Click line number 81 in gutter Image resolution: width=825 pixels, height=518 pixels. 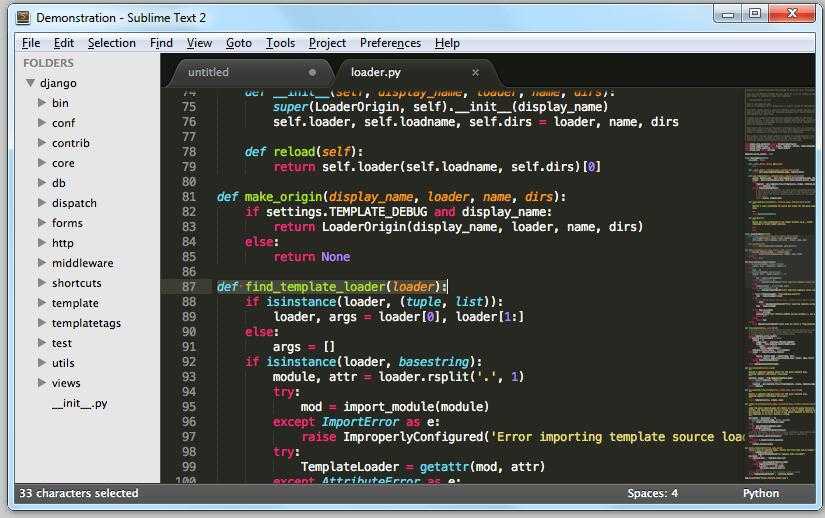[189, 197]
